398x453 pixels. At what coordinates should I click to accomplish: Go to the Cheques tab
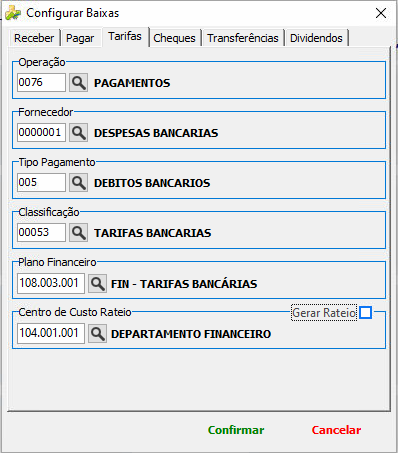(174, 38)
